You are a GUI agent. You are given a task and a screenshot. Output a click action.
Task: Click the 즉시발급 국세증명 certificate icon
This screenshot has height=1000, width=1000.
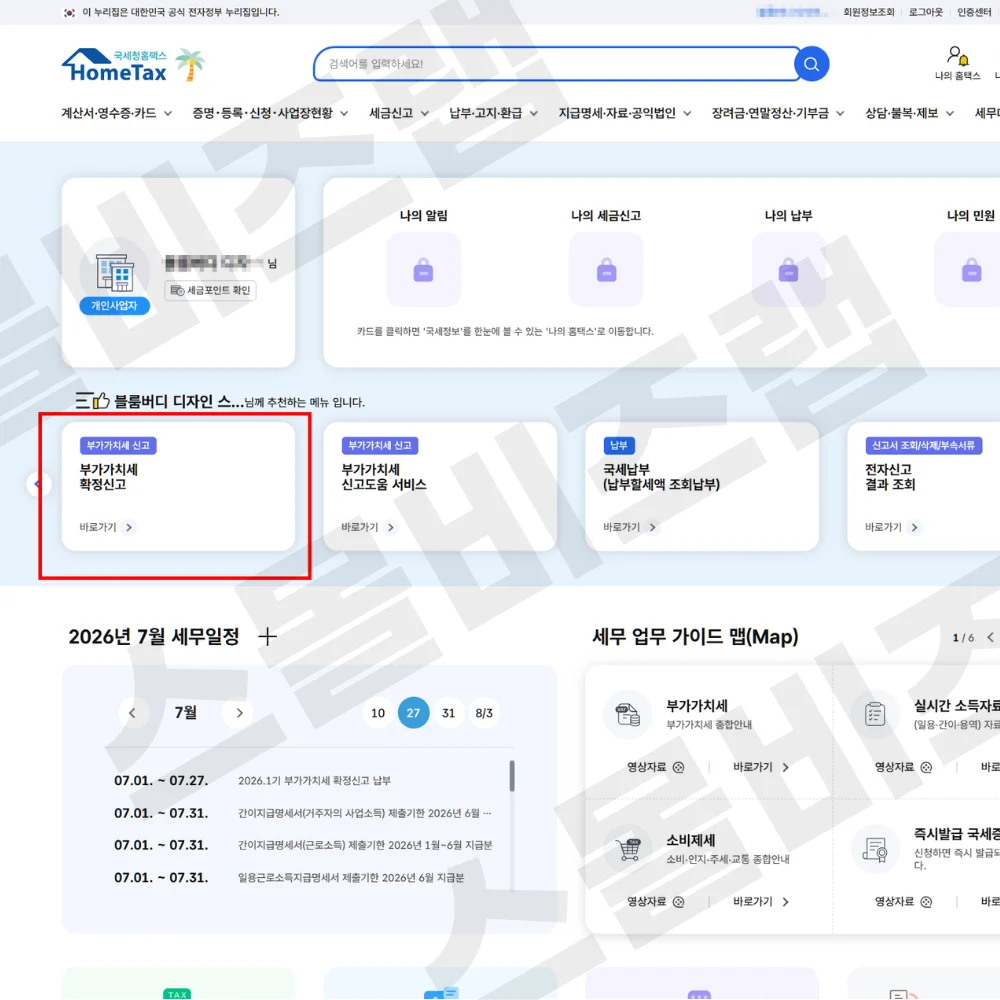pos(875,849)
